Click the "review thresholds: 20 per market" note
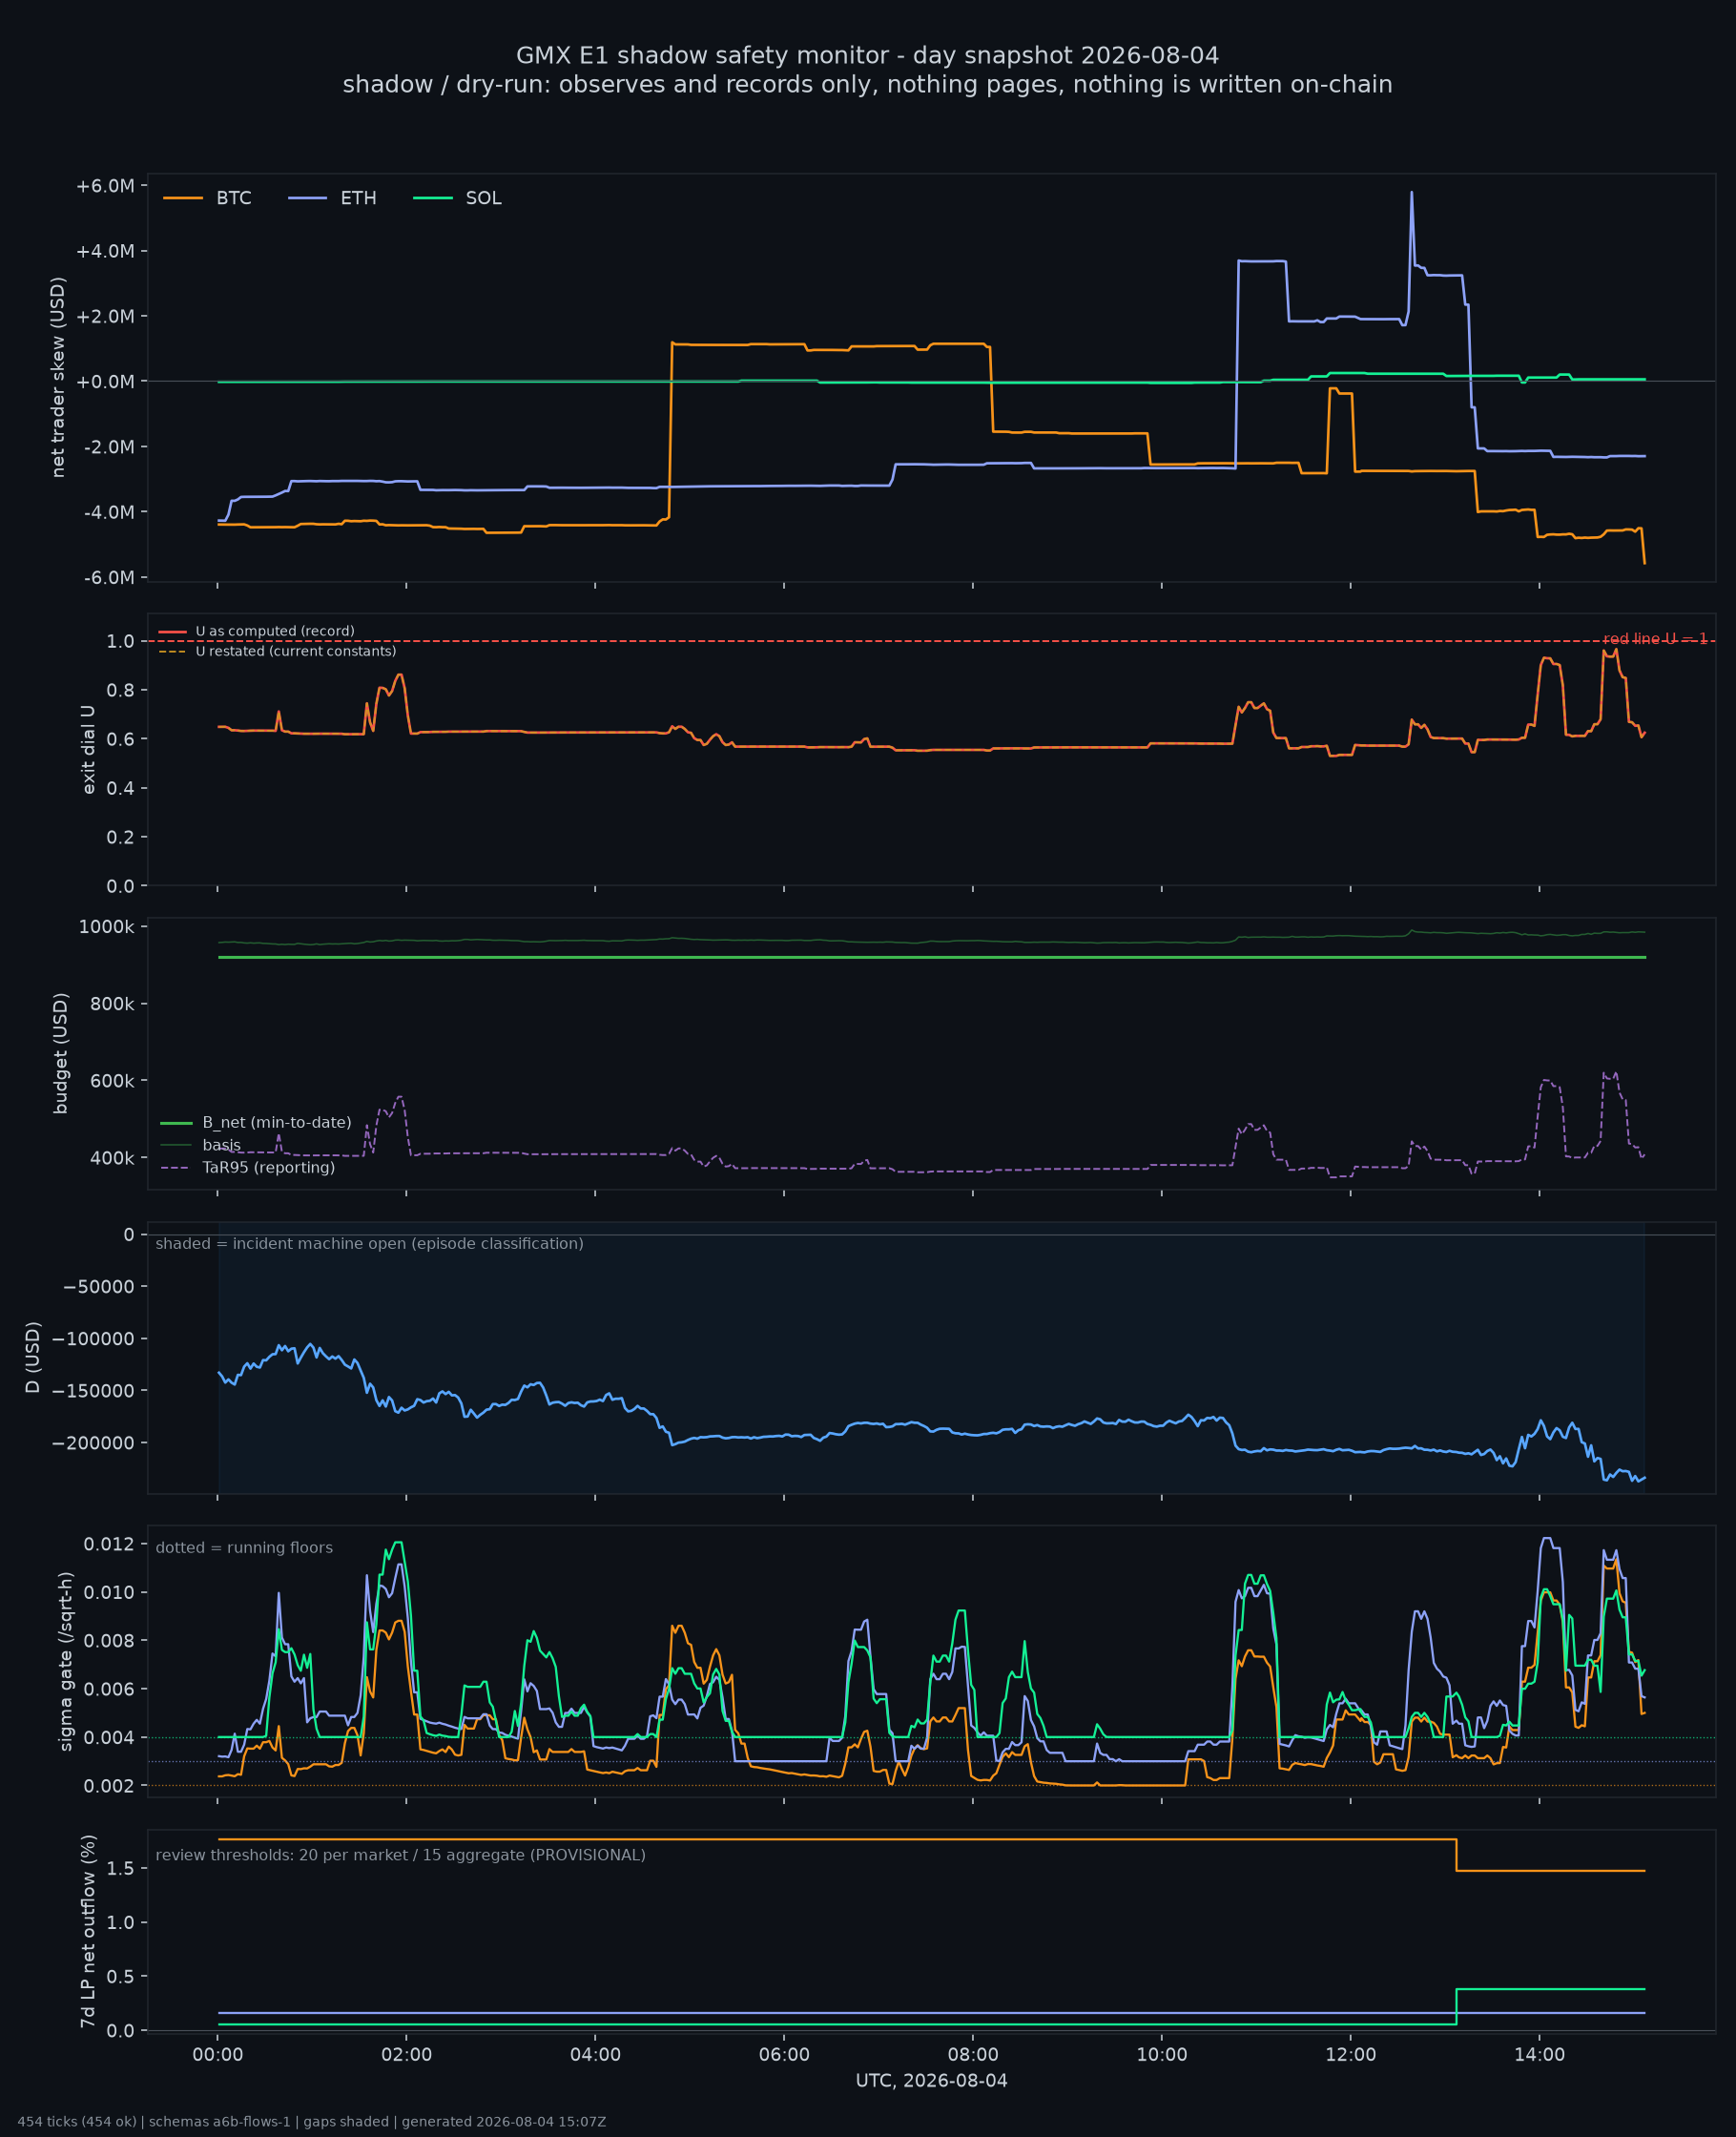 point(400,1856)
